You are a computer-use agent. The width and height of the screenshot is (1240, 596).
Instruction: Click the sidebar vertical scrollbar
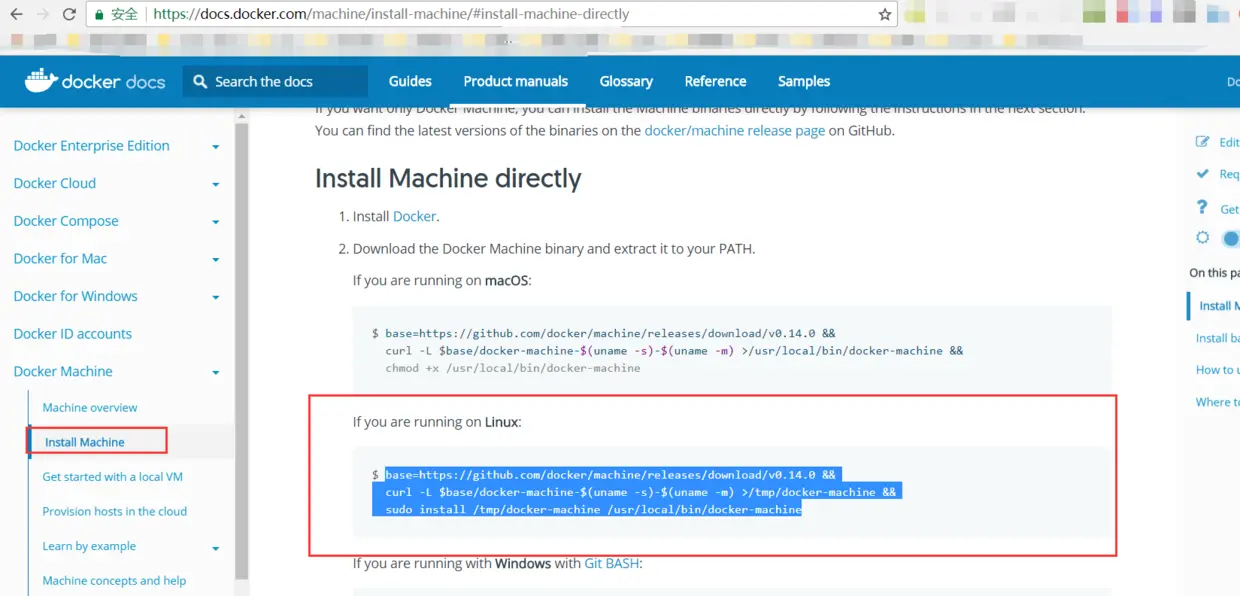(x=241, y=350)
